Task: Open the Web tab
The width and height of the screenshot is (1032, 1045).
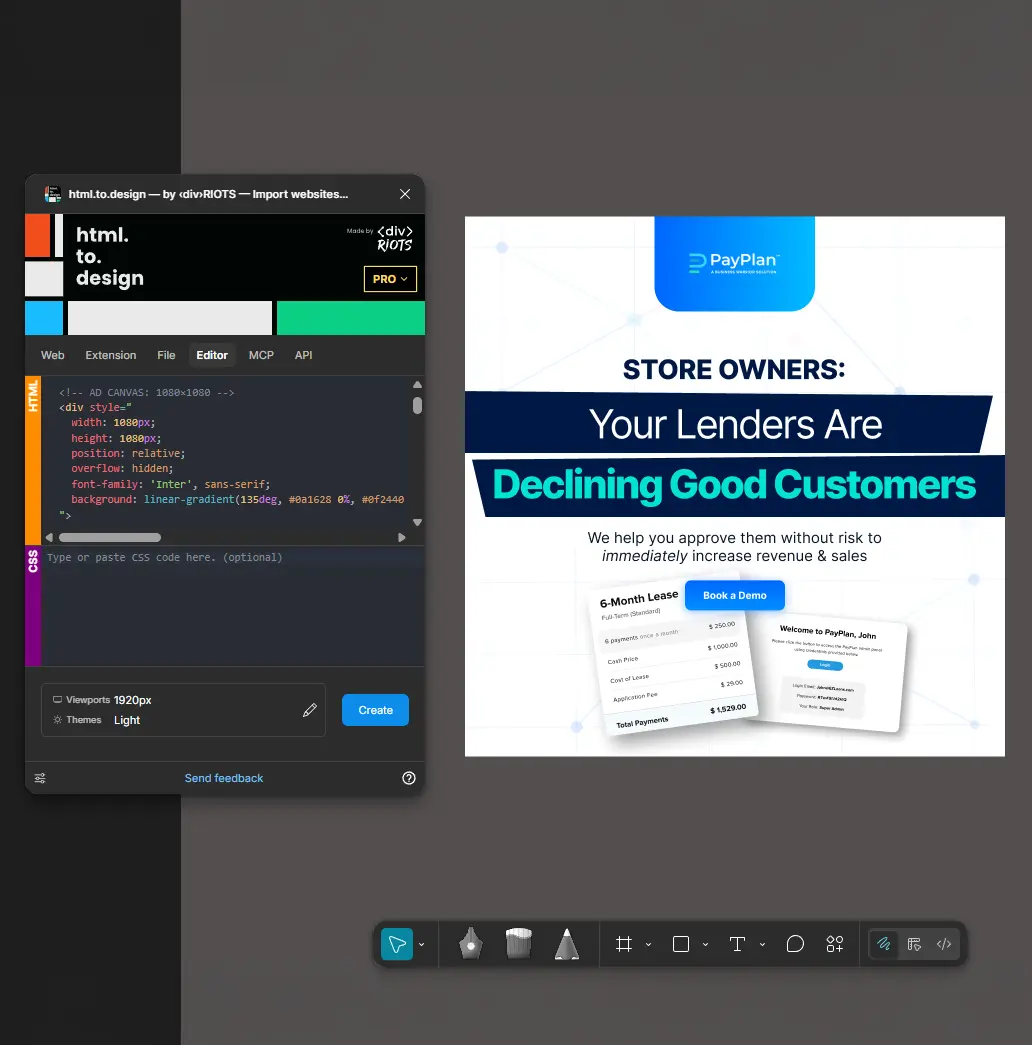Action: point(53,355)
